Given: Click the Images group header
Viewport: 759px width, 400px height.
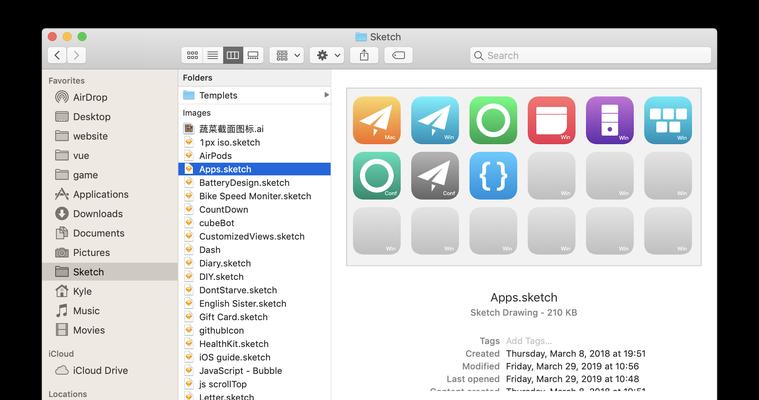Looking at the screenshot, I should click(x=197, y=113).
